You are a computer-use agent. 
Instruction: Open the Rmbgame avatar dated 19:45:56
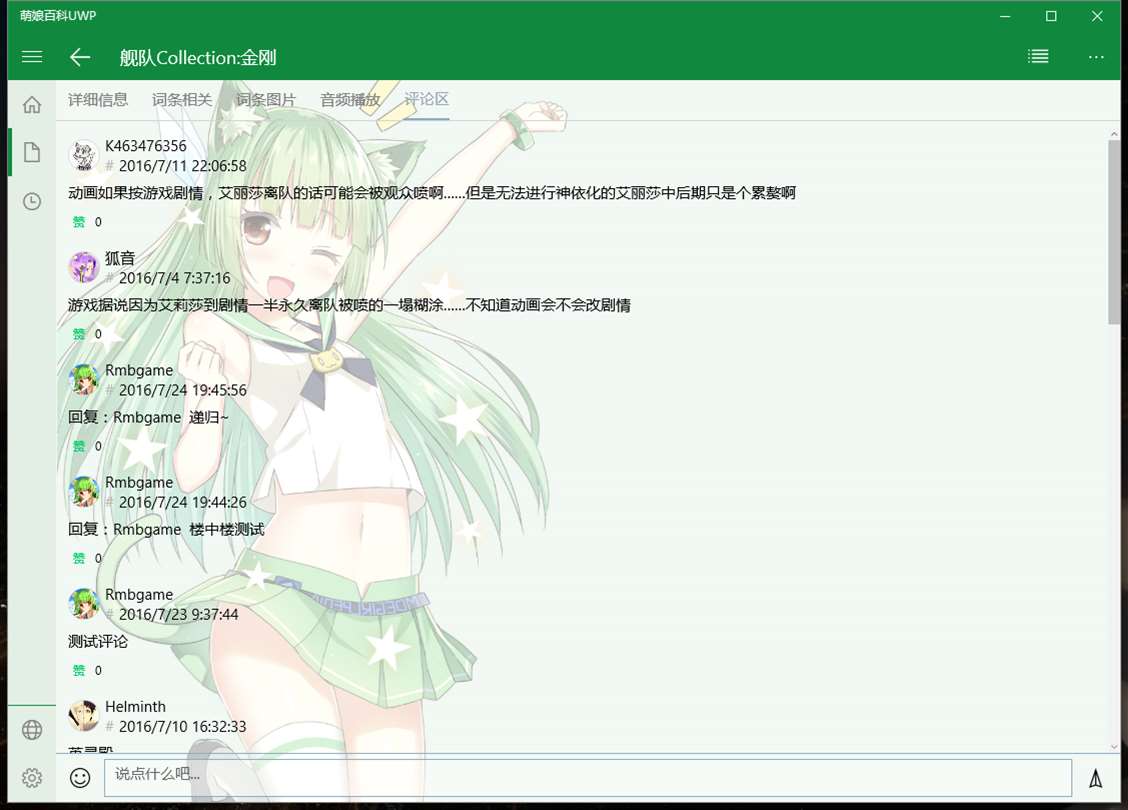coord(83,380)
